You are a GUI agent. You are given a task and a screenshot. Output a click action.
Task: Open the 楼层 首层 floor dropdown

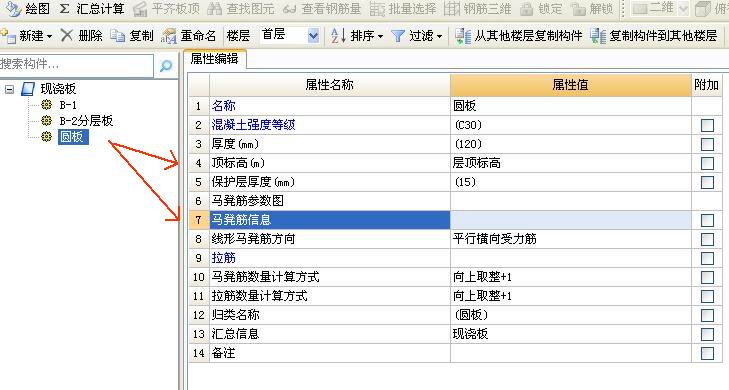[313, 35]
